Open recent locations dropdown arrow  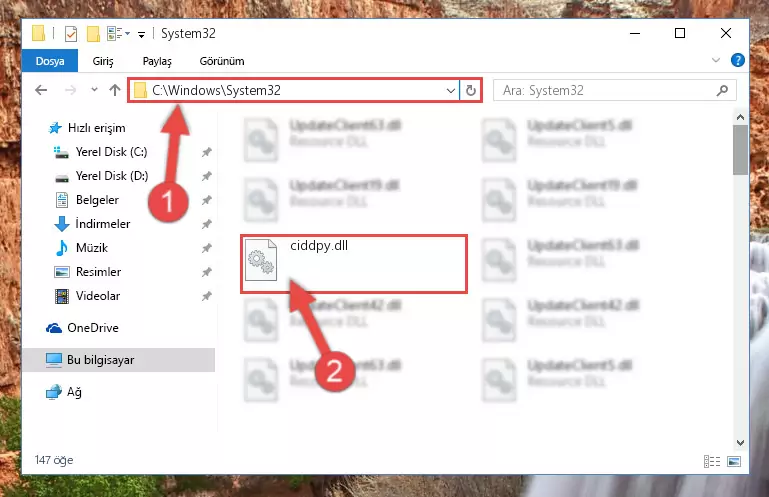[x=94, y=90]
